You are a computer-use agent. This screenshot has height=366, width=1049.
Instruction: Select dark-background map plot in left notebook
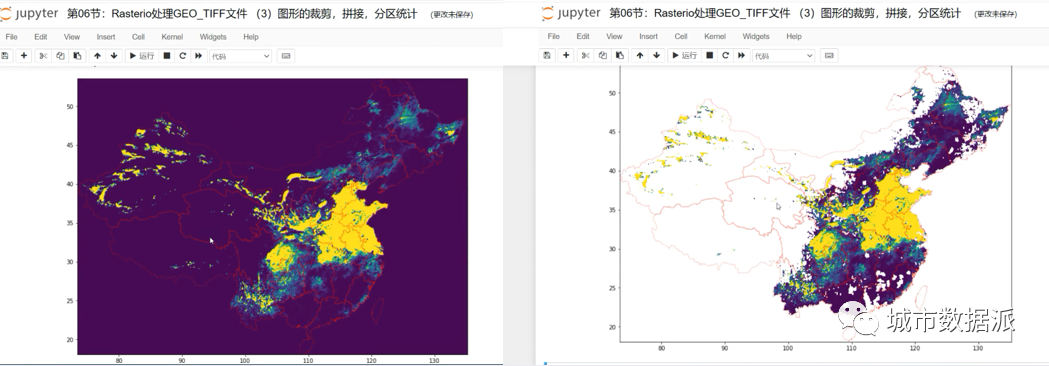point(272,216)
